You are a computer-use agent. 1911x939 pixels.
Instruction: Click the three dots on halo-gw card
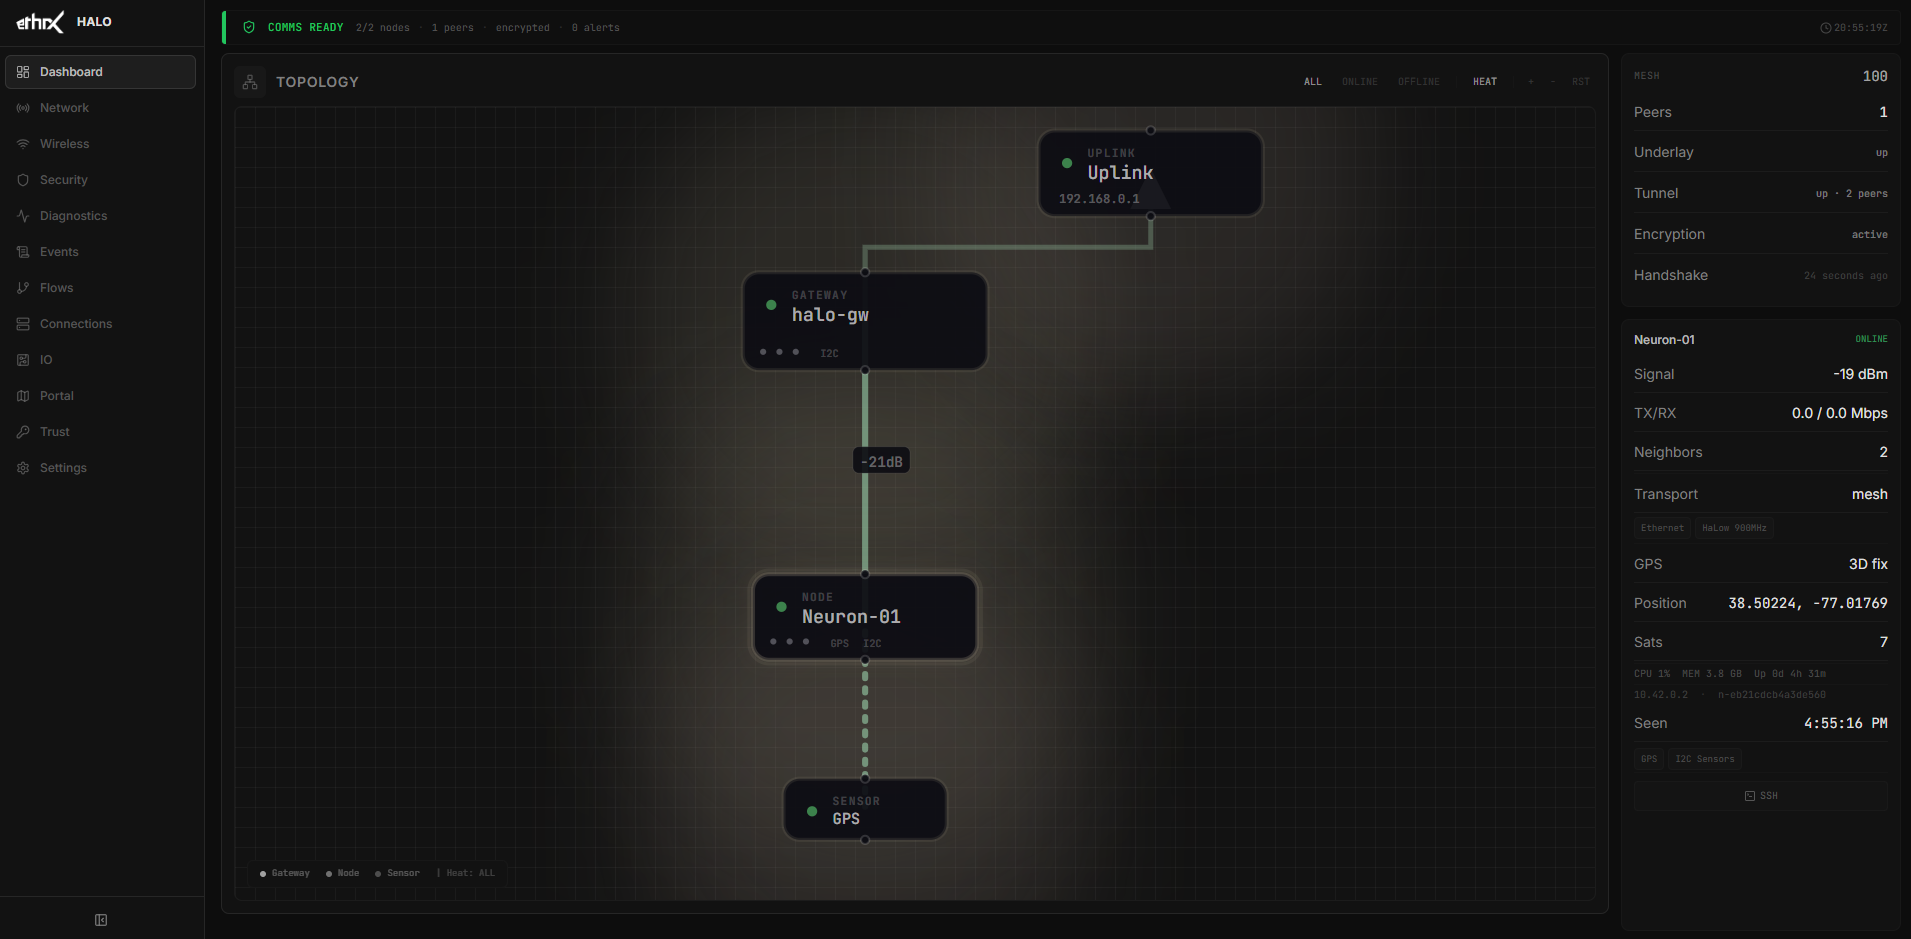(779, 352)
